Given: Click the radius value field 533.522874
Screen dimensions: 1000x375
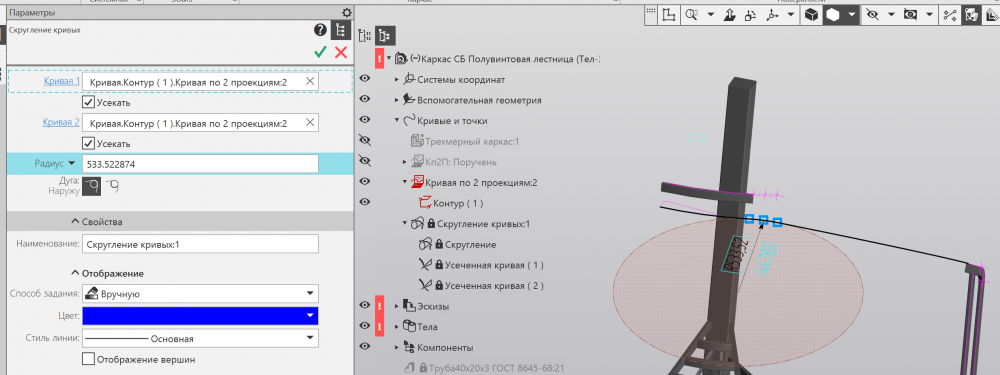Looking at the screenshot, I should (200, 164).
